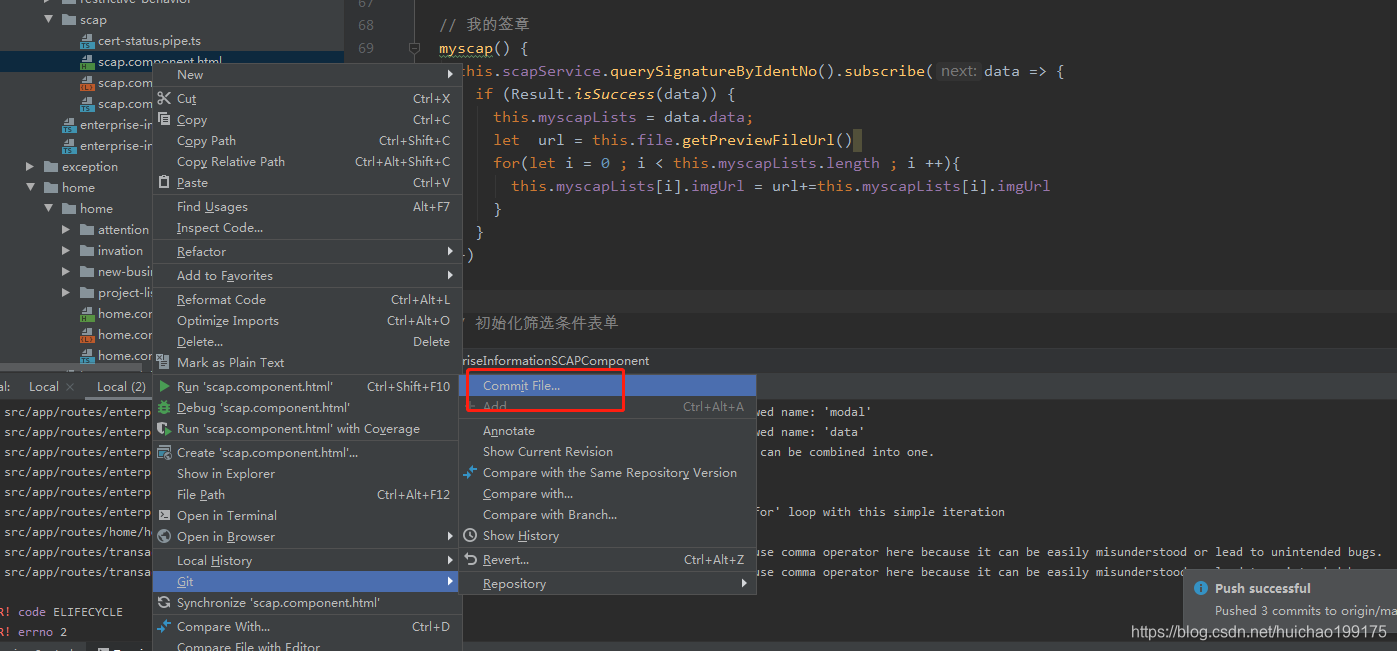Run 'scap.component.html' with Coverage
Image resolution: width=1397 pixels, height=651 pixels.
tap(165, 428)
